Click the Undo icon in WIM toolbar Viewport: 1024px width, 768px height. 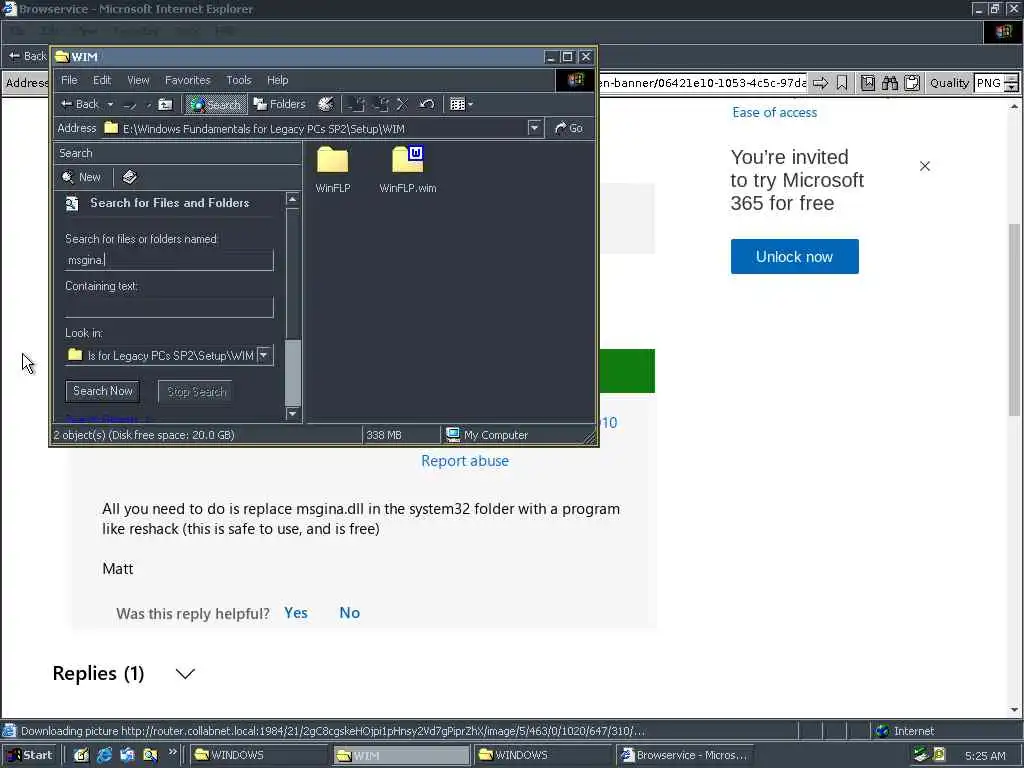tap(426, 104)
